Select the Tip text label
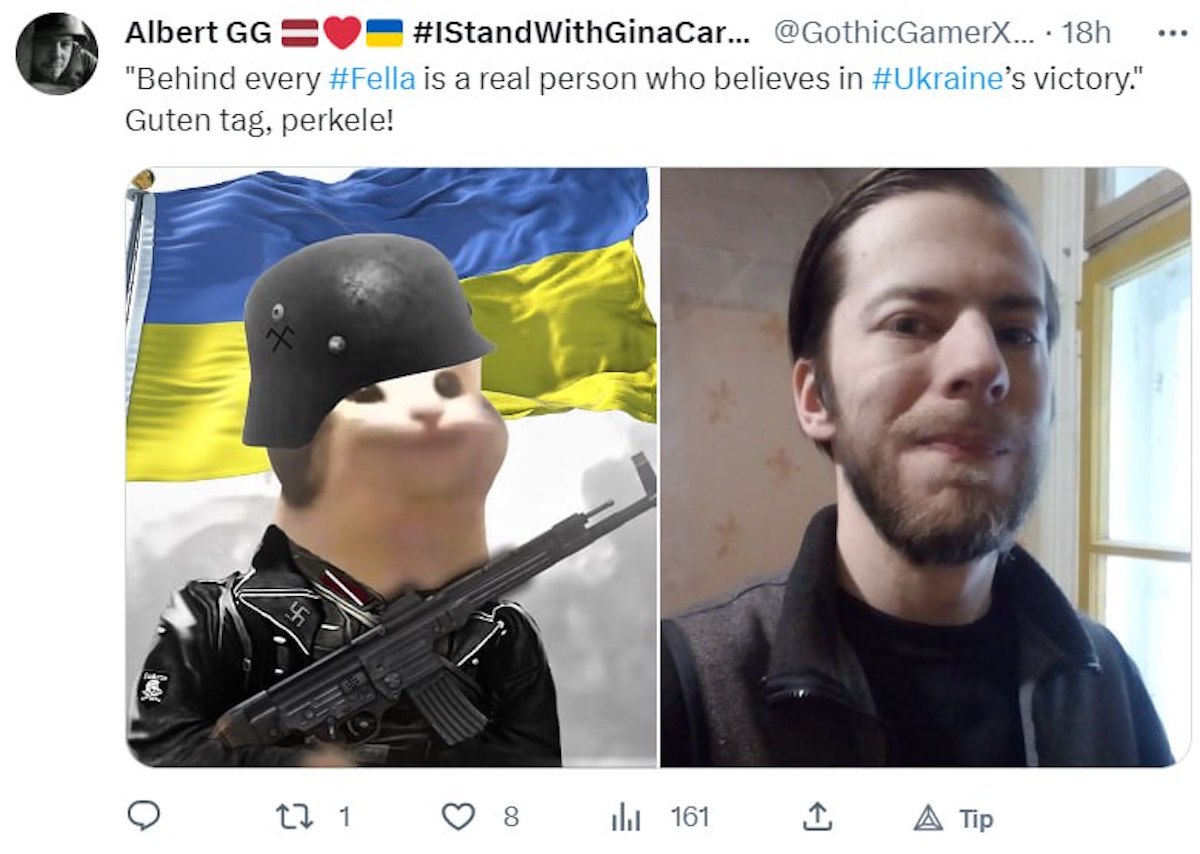Image resolution: width=1200 pixels, height=854 pixels. [x=977, y=819]
